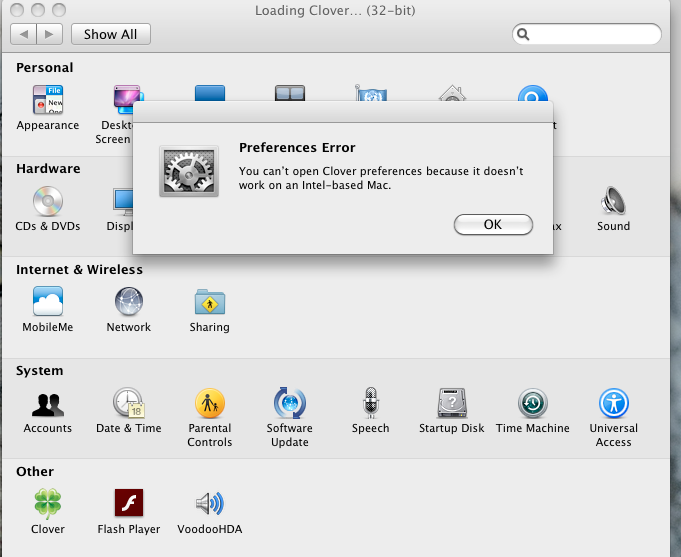Click the Language & Text flag icon

370,93
